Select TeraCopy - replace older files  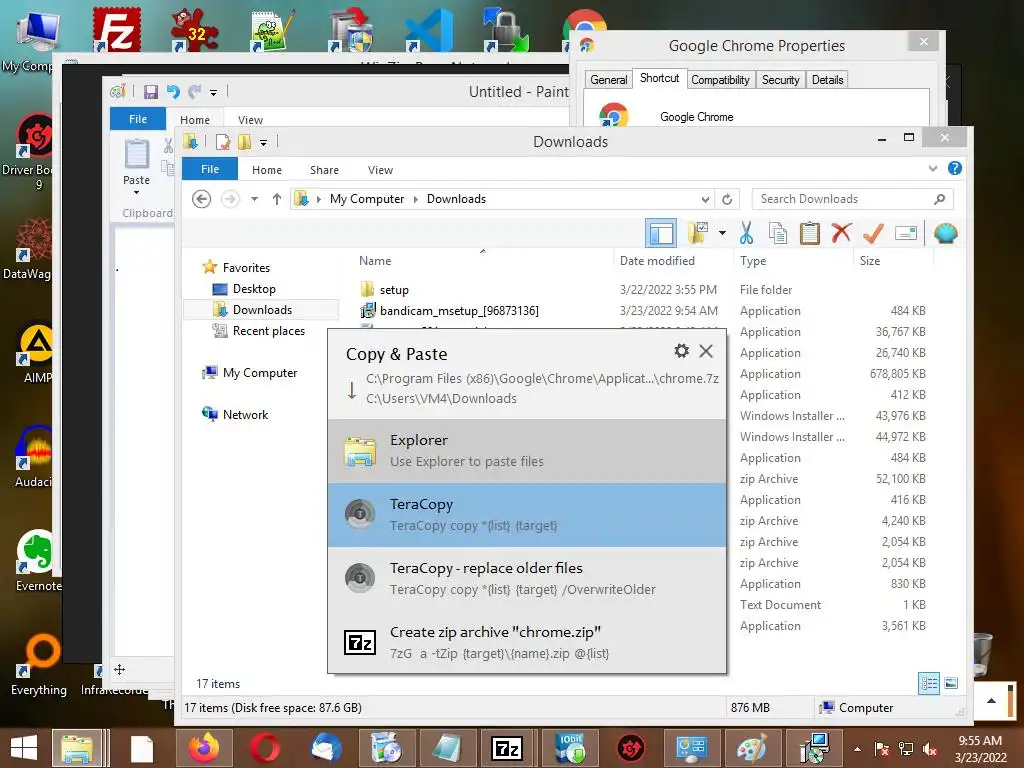tap(527, 579)
